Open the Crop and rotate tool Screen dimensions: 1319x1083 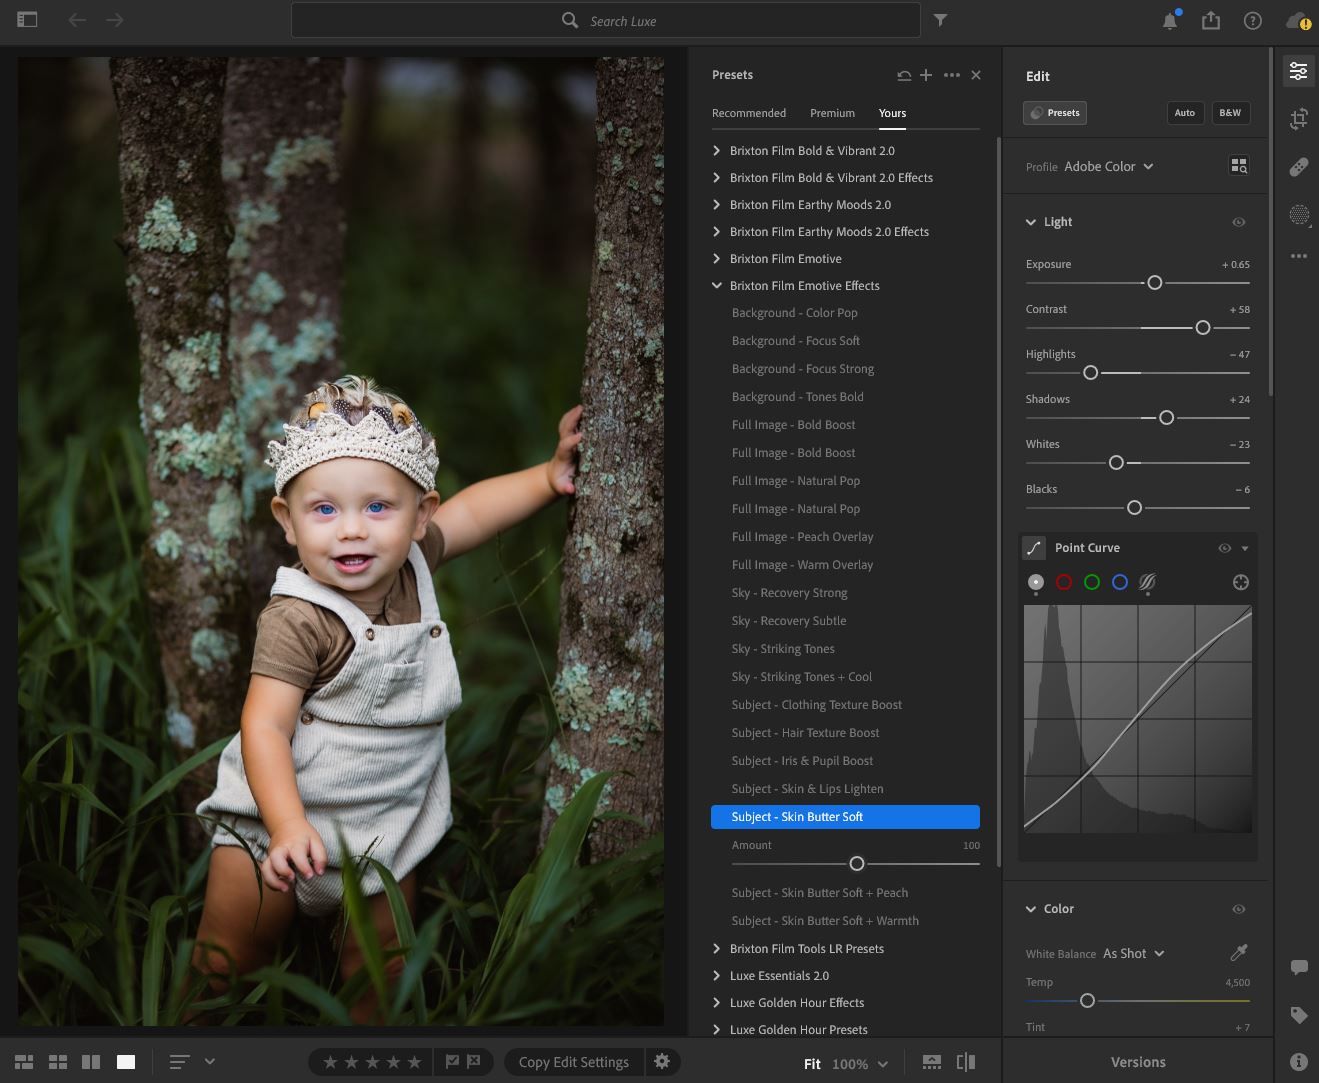(1298, 119)
